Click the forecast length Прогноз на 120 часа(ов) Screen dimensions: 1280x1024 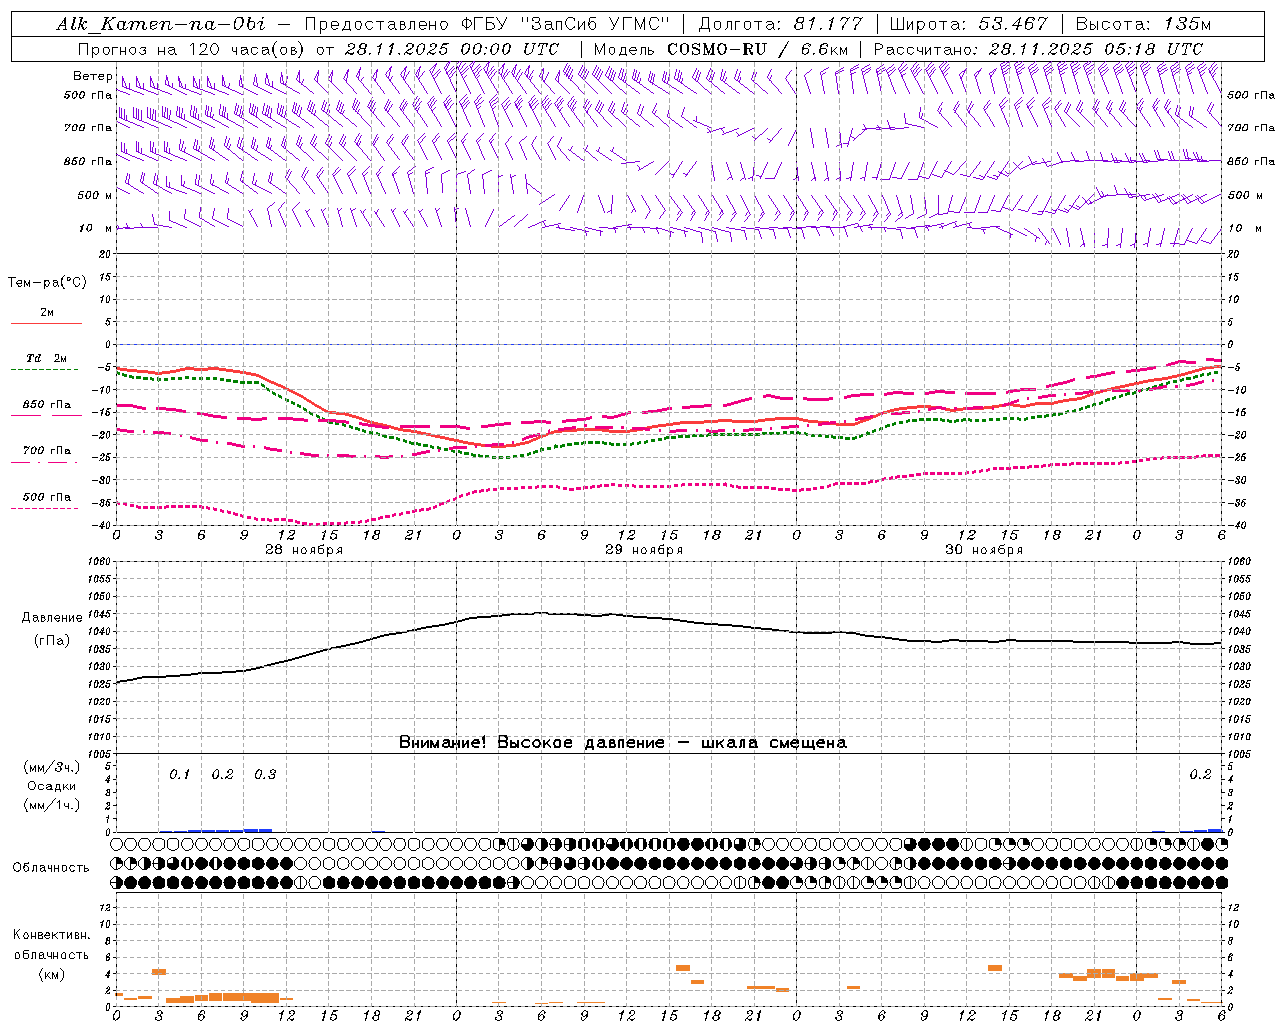192,49
